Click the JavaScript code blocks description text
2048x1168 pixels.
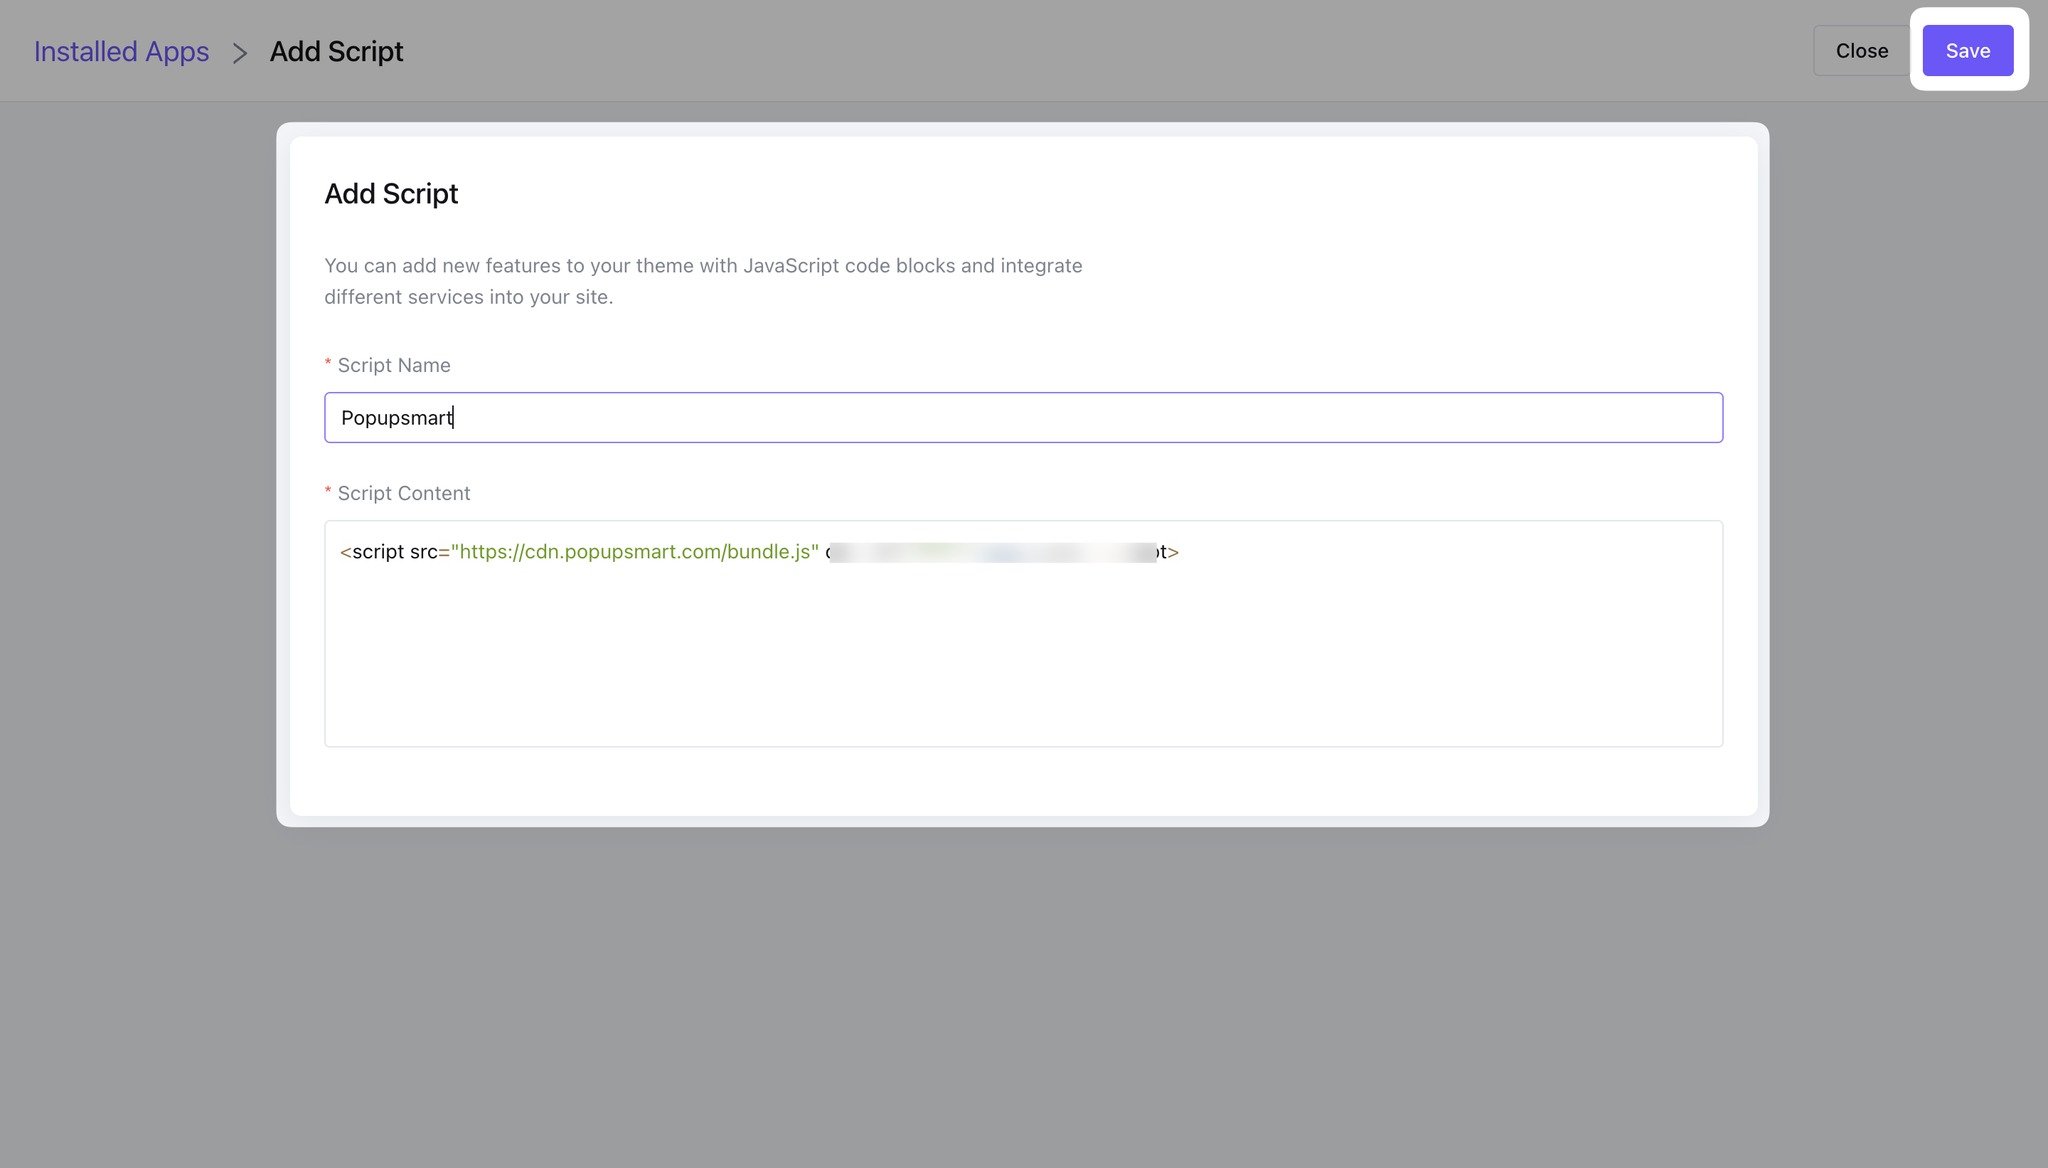[703, 281]
